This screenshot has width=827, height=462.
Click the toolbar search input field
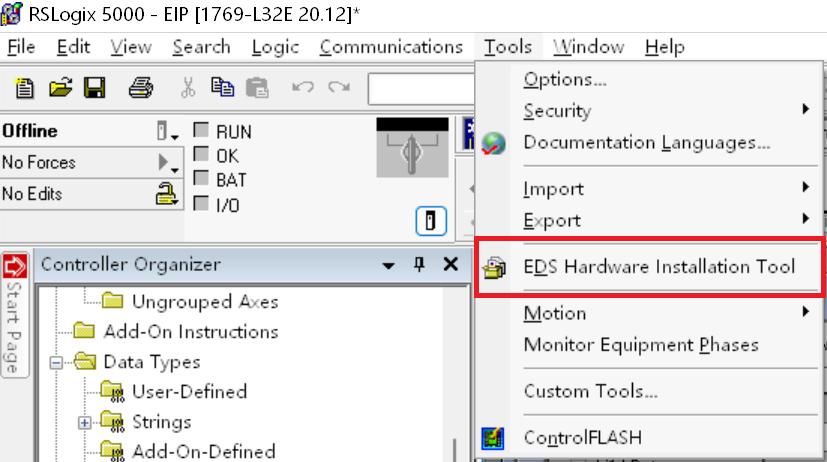pos(421,89)
